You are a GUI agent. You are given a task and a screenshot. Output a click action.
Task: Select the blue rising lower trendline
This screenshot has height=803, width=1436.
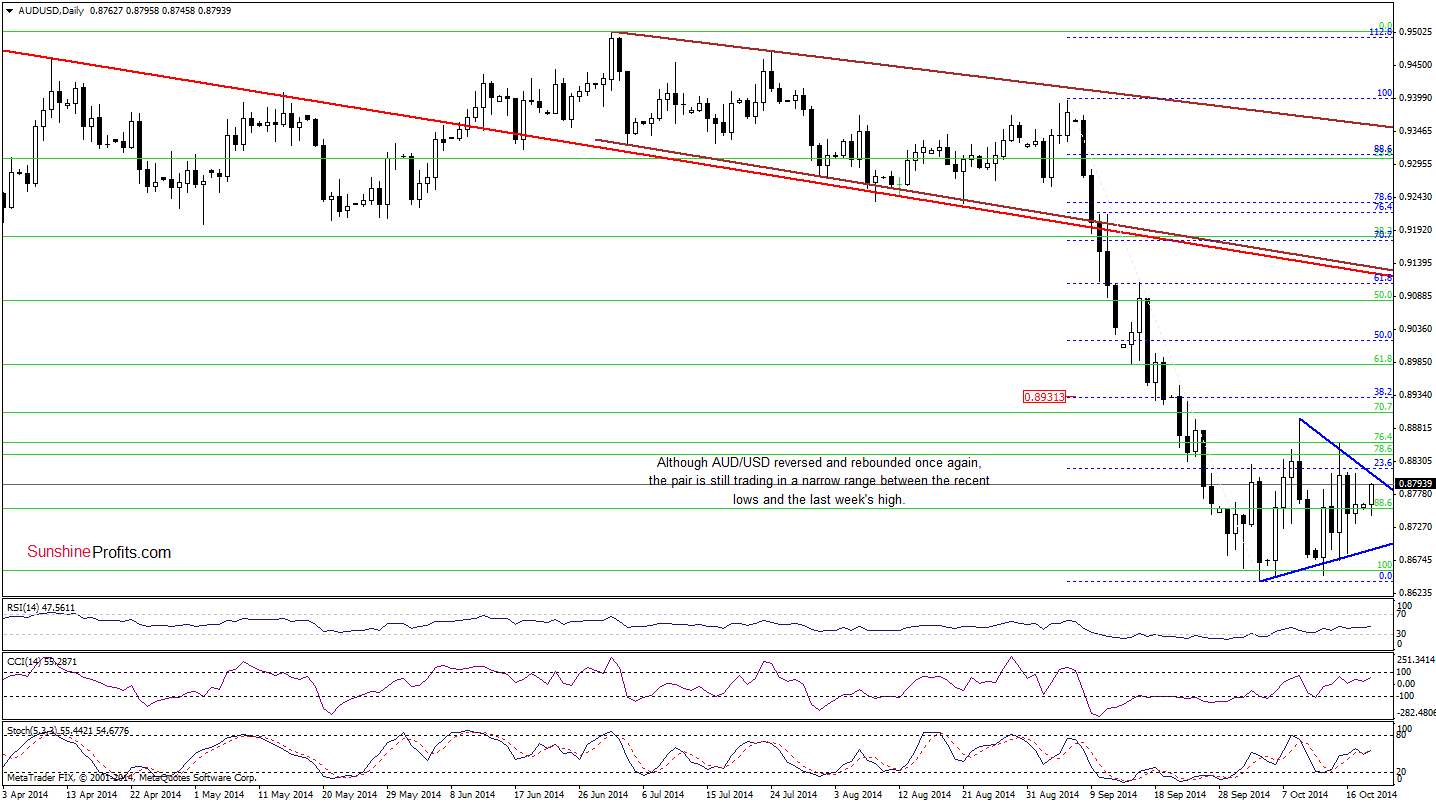pos(1326,562)
